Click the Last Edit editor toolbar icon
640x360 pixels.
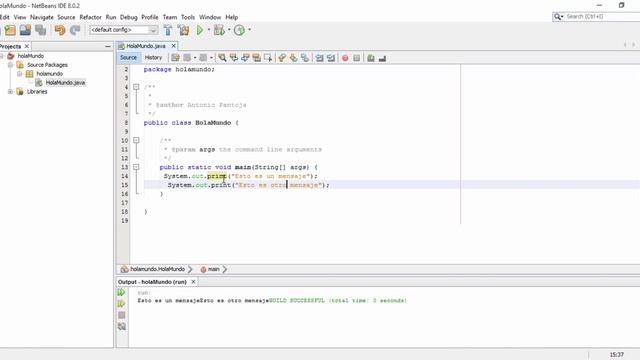point(175,58)
